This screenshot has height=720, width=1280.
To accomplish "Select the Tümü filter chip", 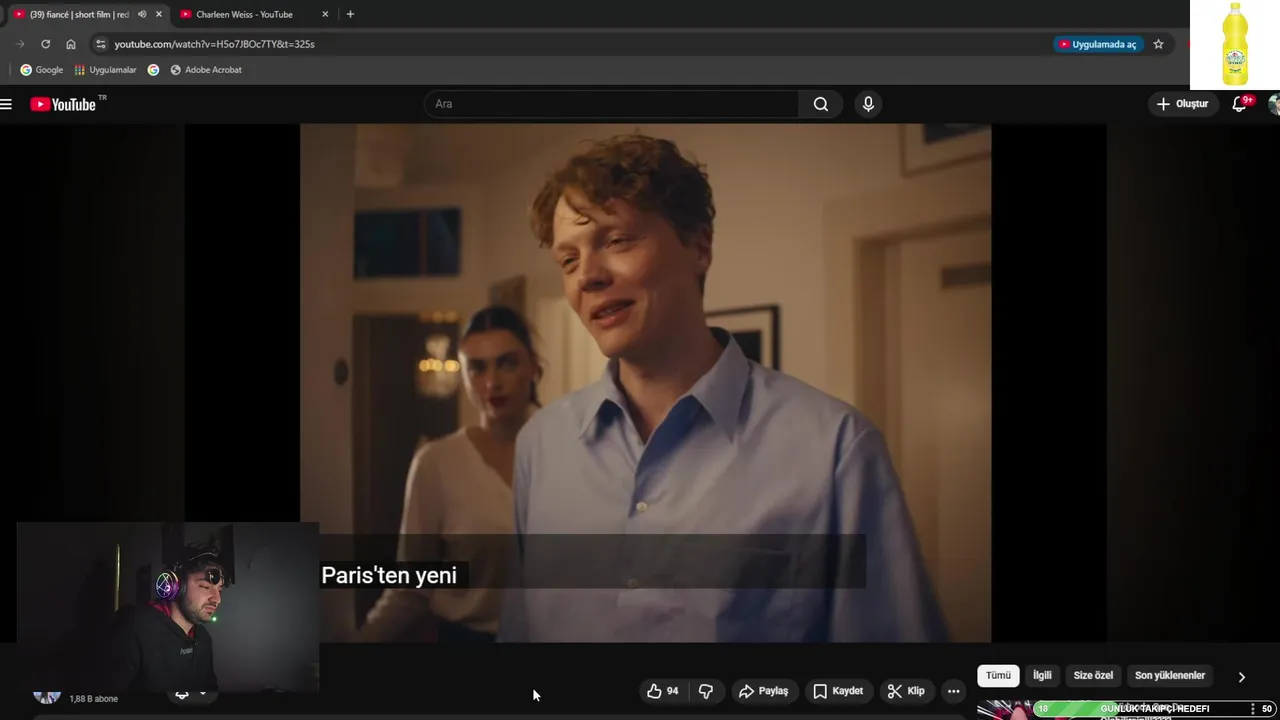I will point(998,676).
